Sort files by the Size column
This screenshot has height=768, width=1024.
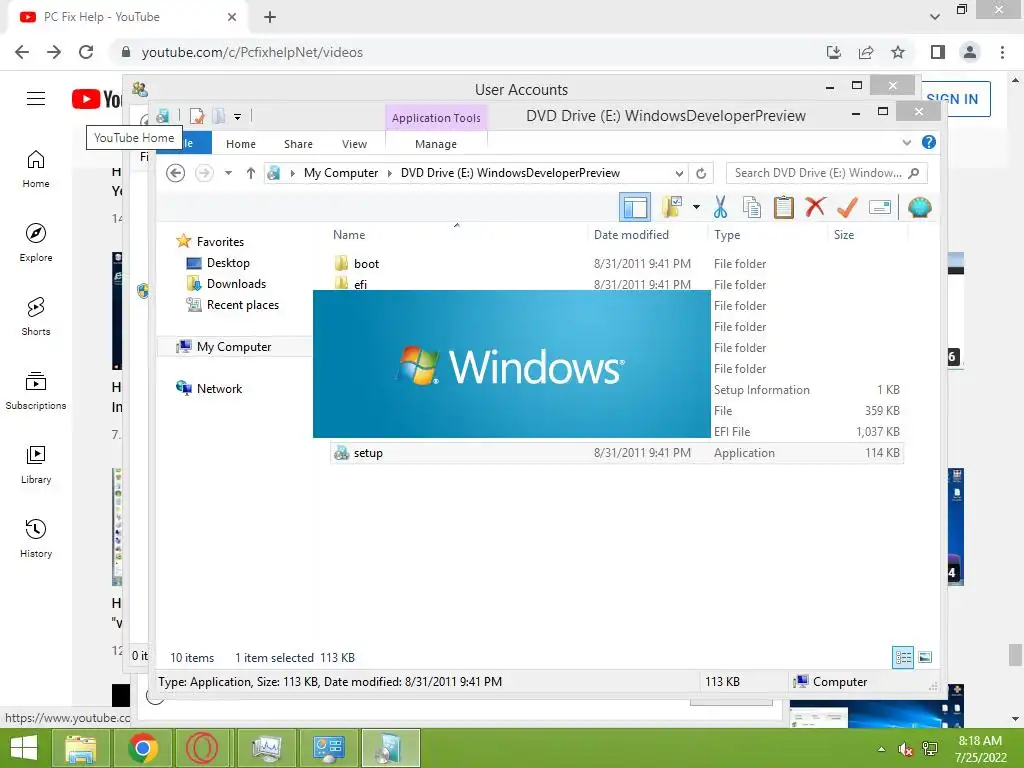[844, 235]
